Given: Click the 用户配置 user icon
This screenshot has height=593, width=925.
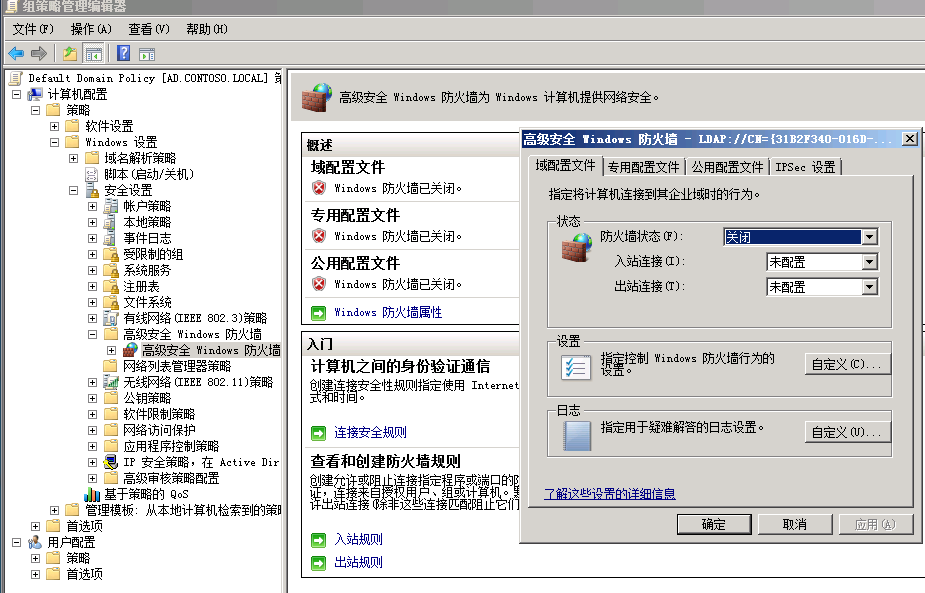Looking at the screenshot, I should point(35,542).
